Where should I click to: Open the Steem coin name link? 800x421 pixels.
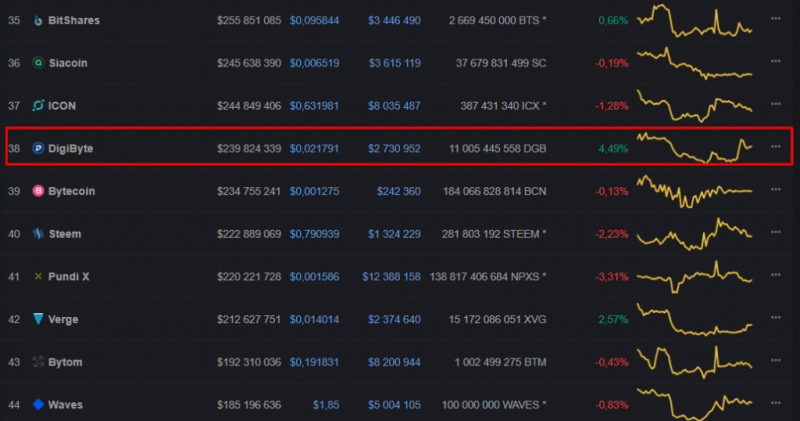[x=65, y=234]
